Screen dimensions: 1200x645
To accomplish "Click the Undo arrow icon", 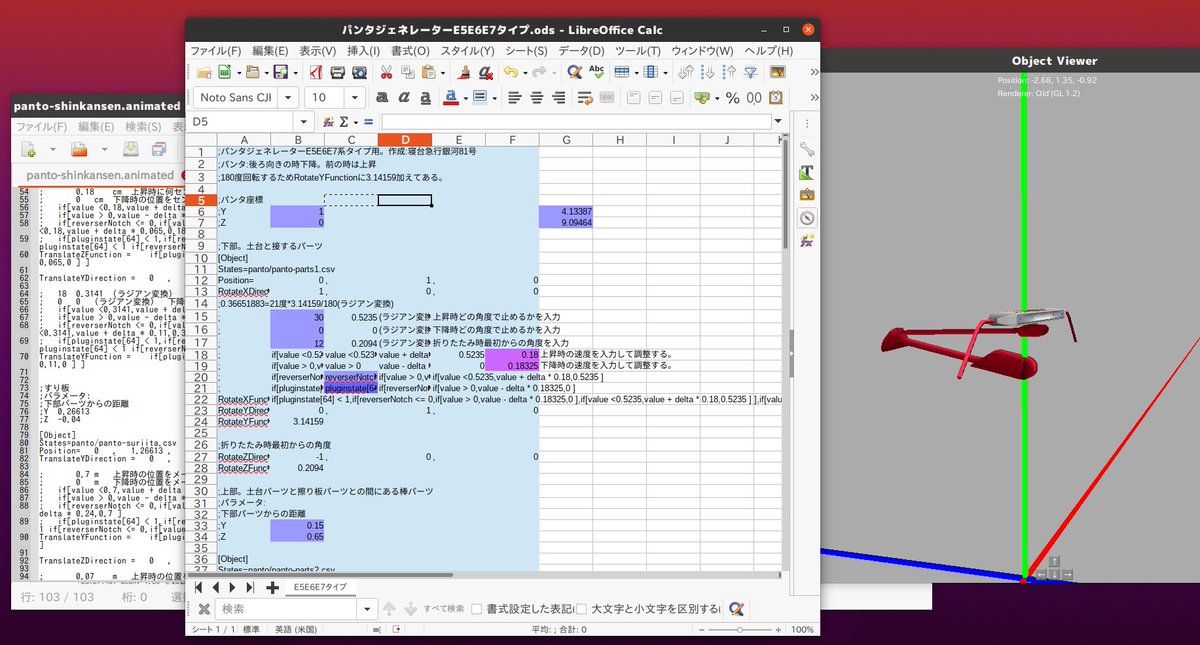I will click(x=510, y=72).
